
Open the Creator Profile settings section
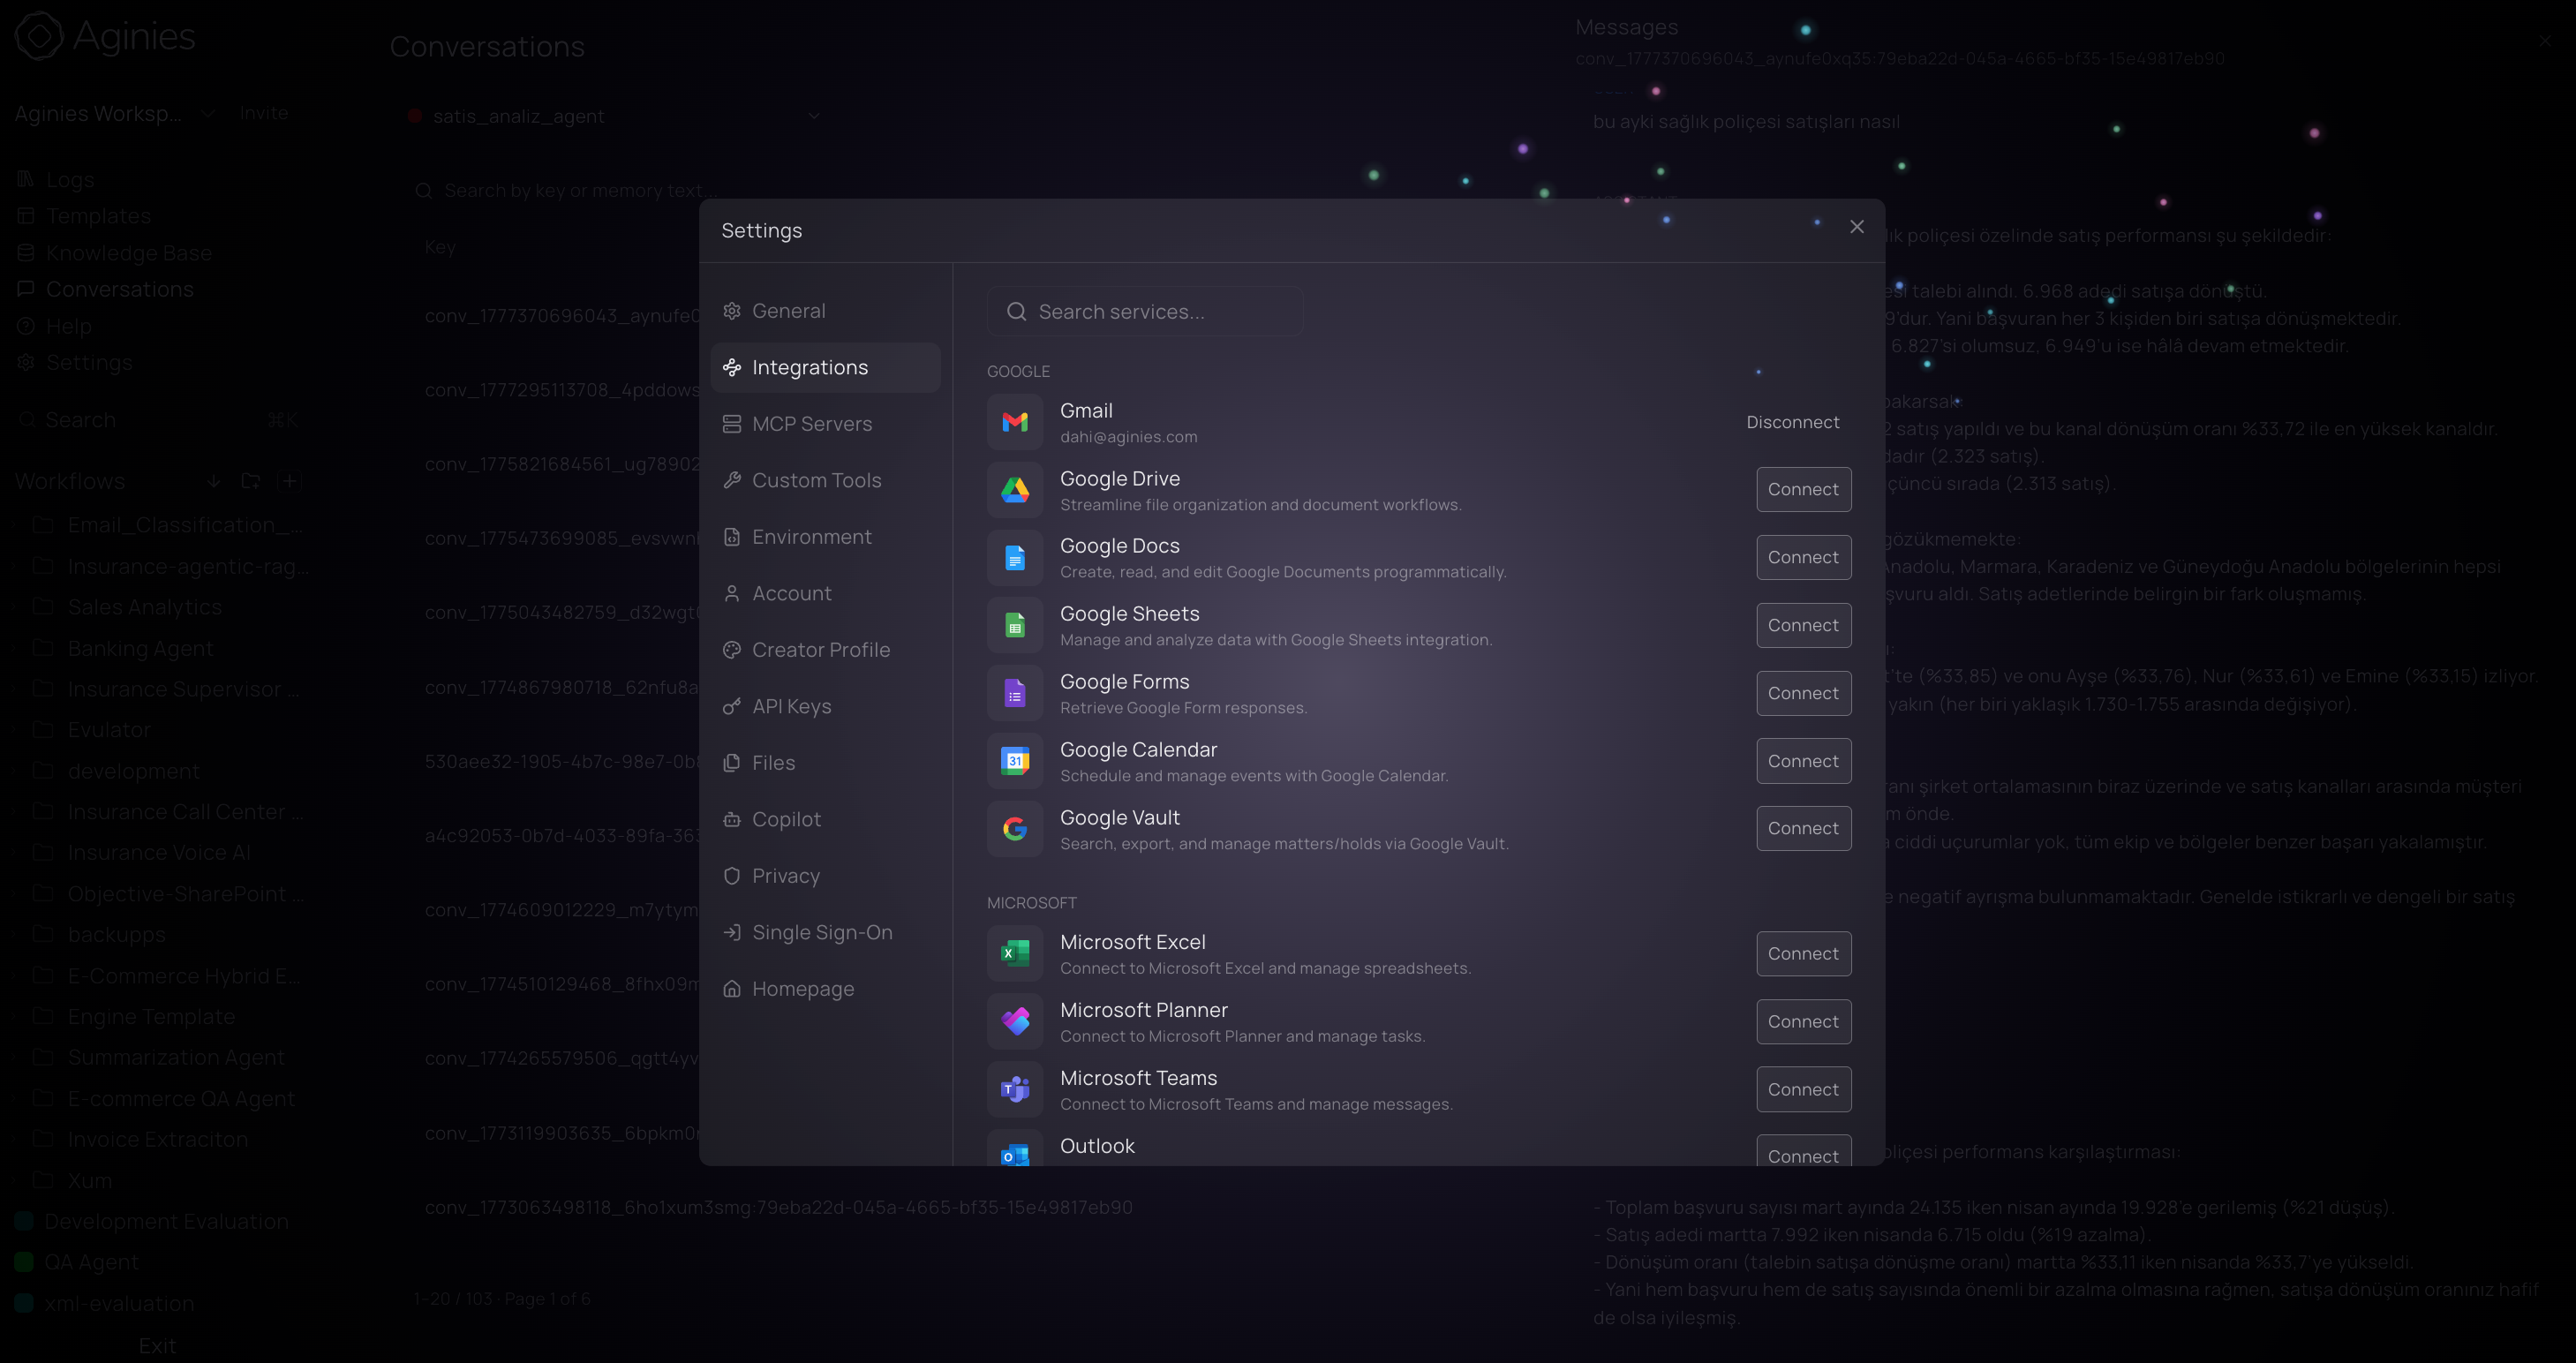click(x=825, y=650)
